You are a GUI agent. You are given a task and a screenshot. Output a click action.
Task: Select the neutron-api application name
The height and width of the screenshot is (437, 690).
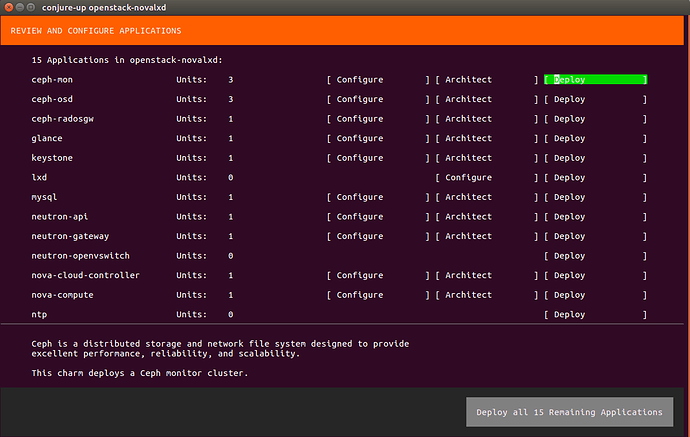(x=59, y=217)
